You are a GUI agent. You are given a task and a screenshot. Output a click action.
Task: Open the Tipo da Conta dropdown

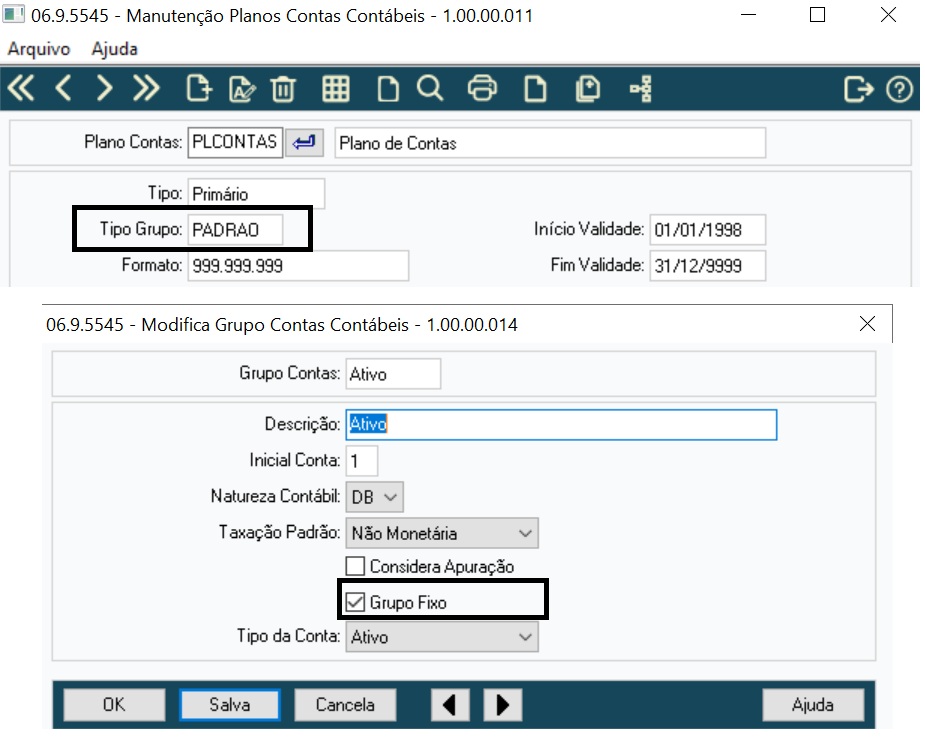(x=442, y=637)
